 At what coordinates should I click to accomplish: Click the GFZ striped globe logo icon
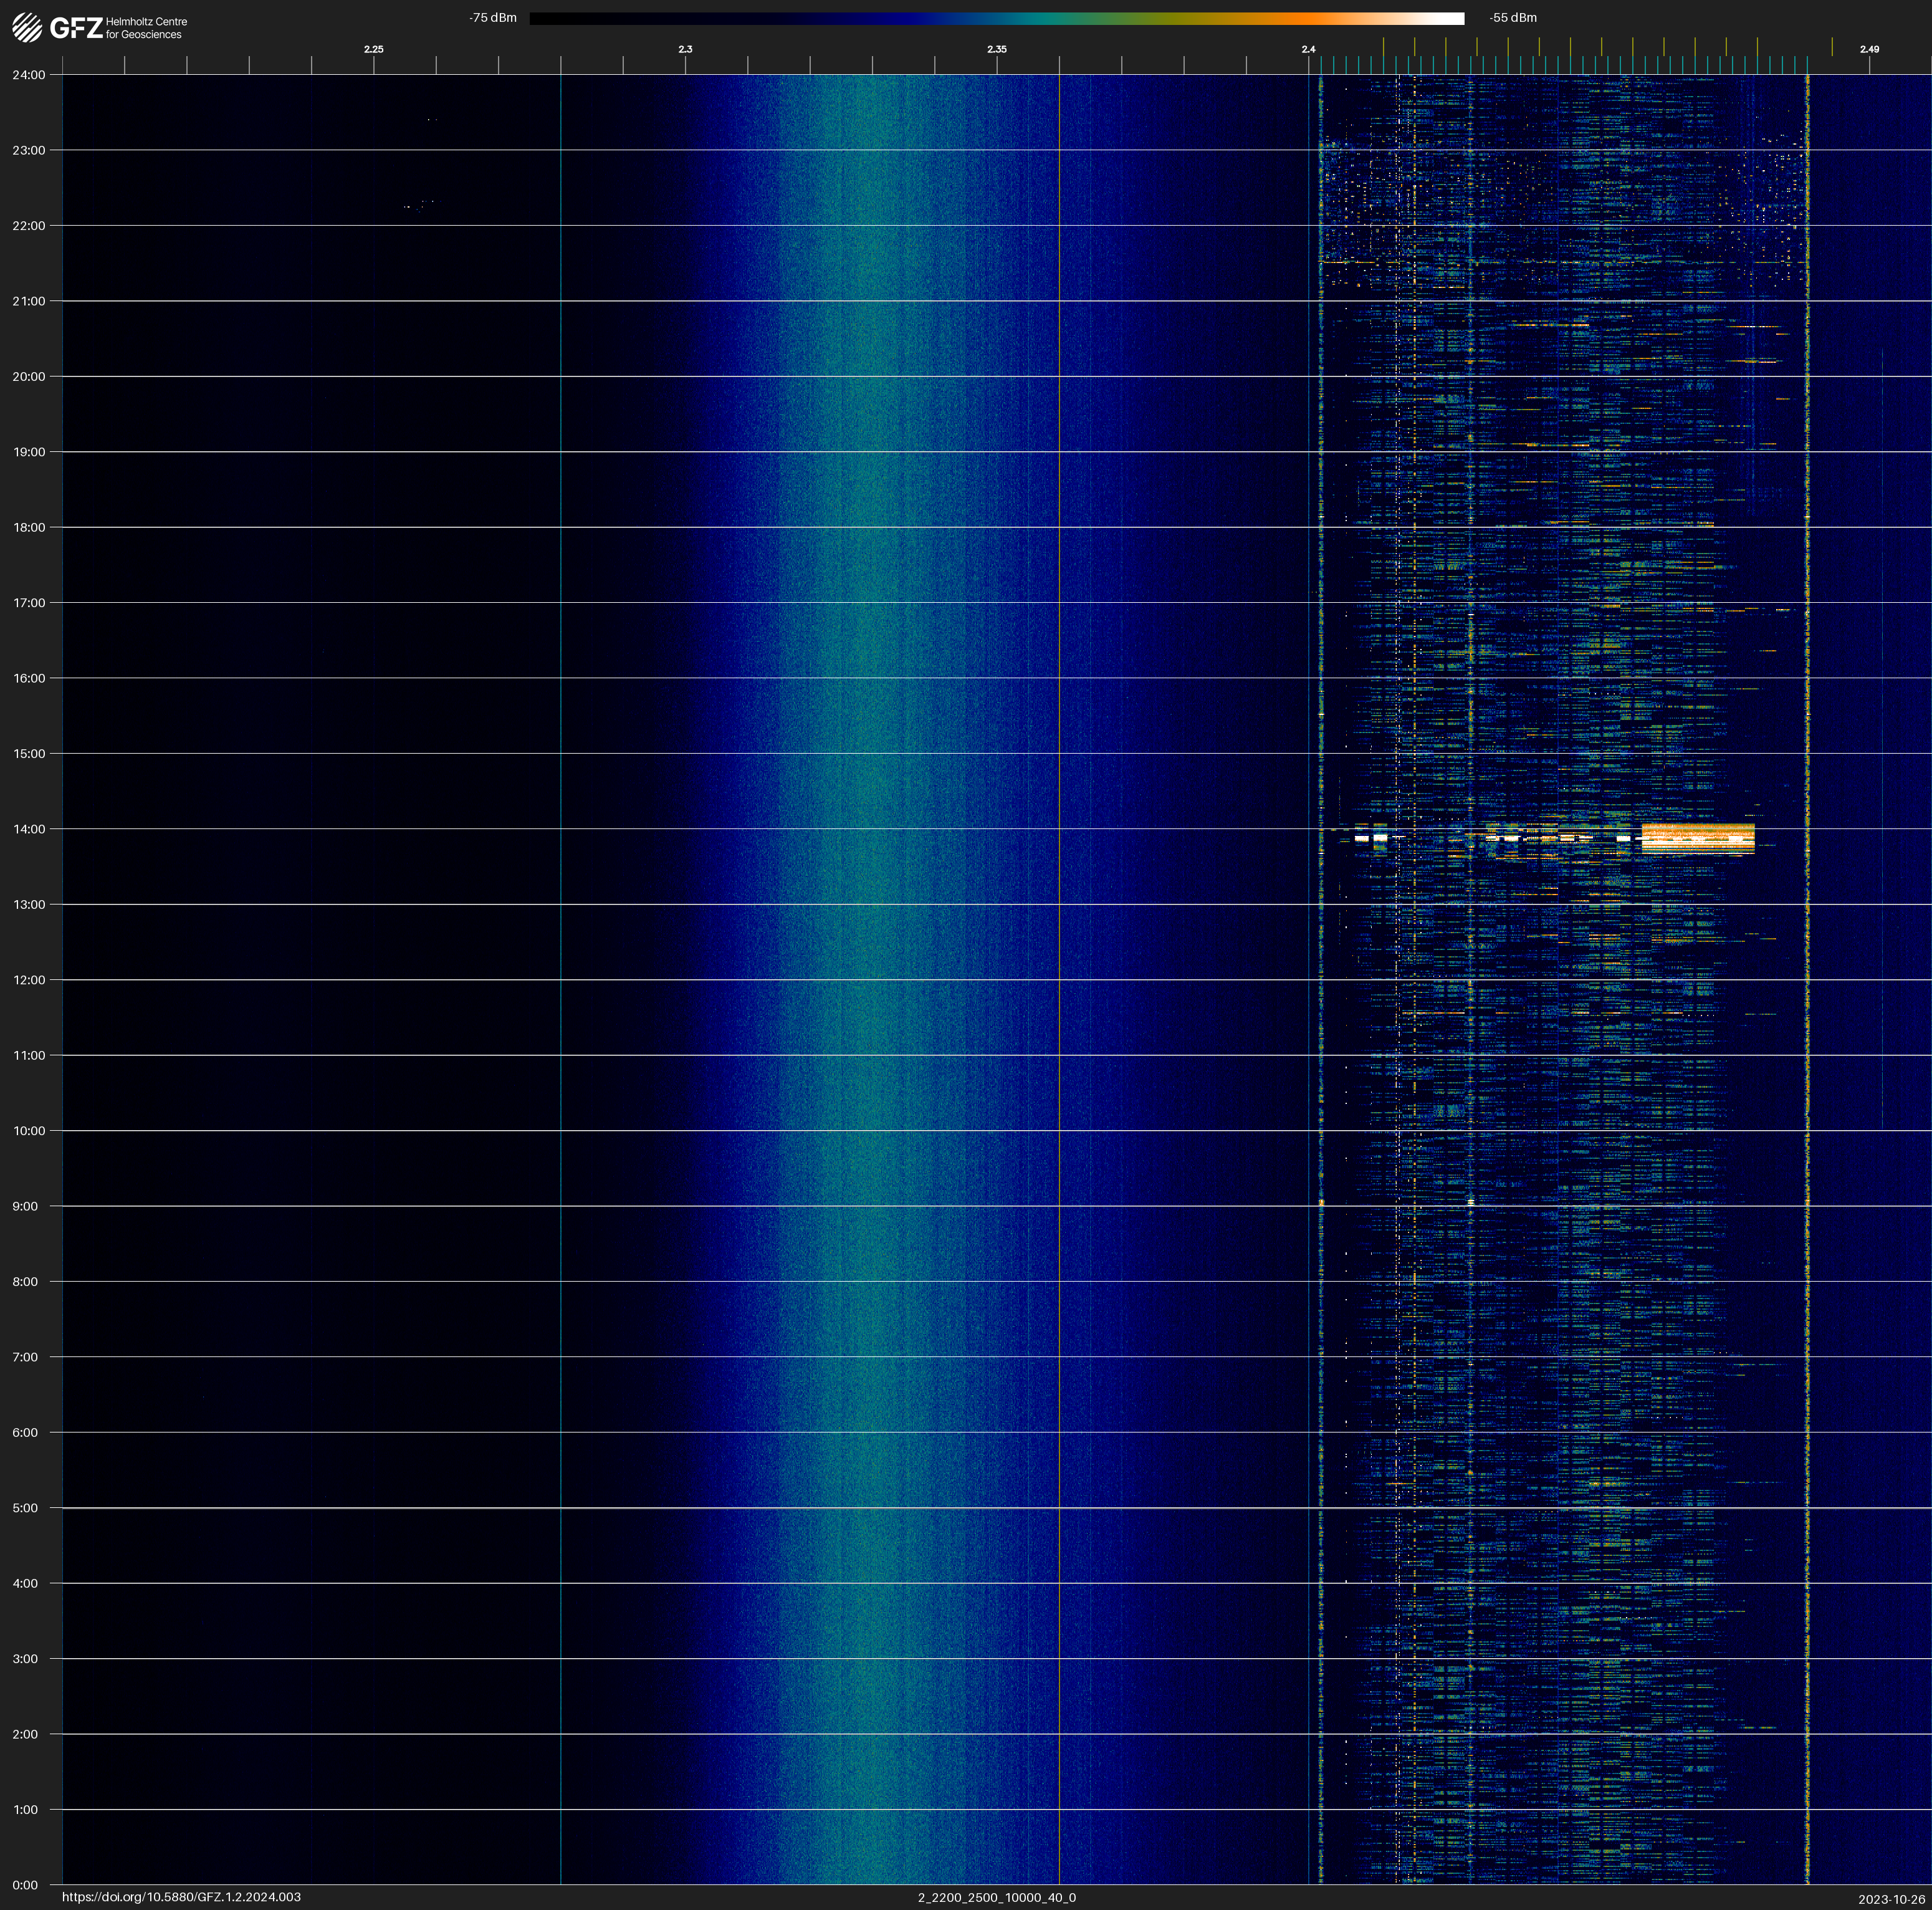27,27
